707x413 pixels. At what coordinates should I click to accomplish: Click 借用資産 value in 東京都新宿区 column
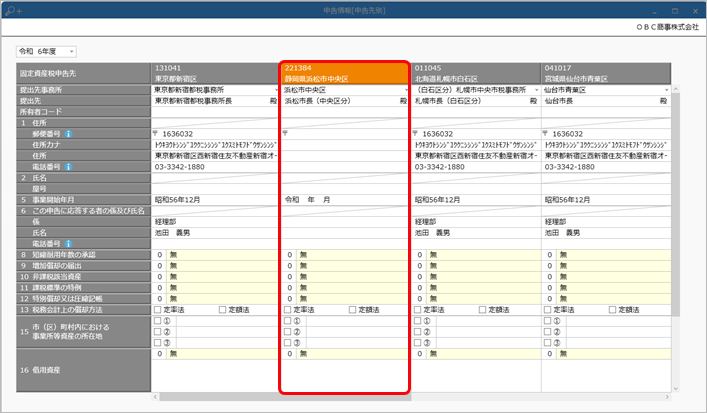point(216,354)
